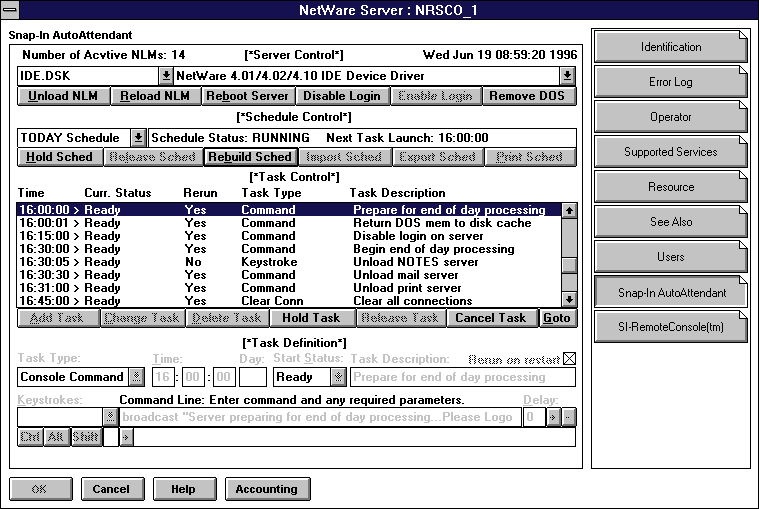Click the empty Day input field
759x509 pixels.
(253, 377)
